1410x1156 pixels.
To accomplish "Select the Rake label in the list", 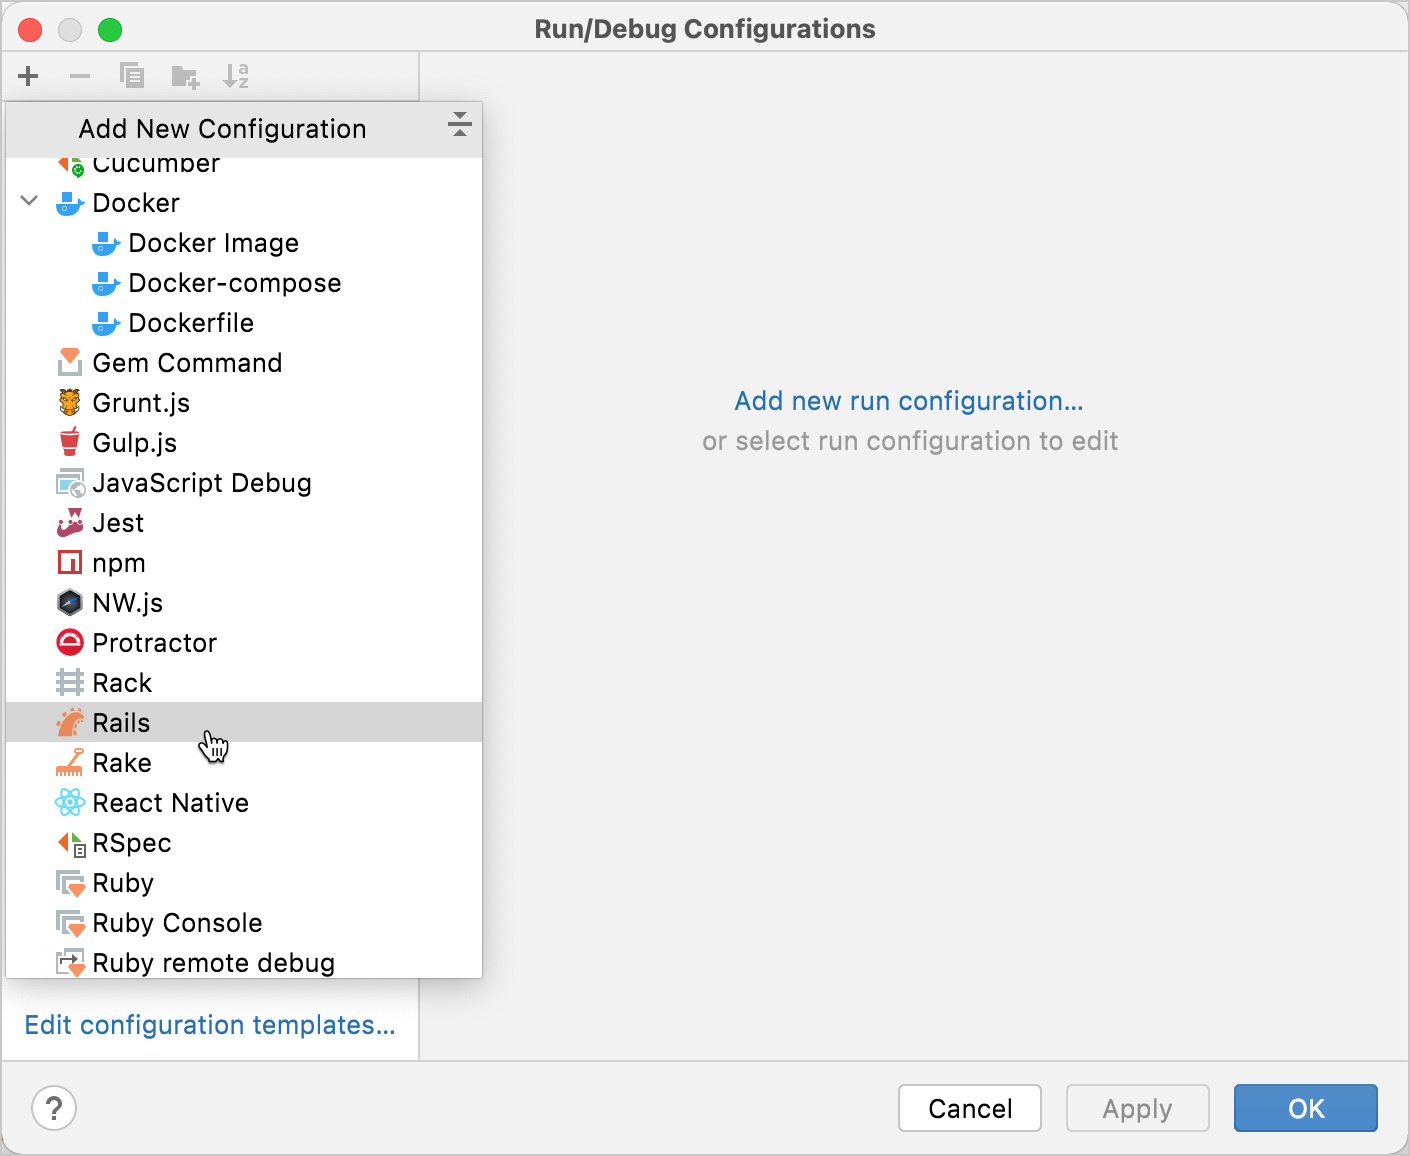I will point(122,763).
